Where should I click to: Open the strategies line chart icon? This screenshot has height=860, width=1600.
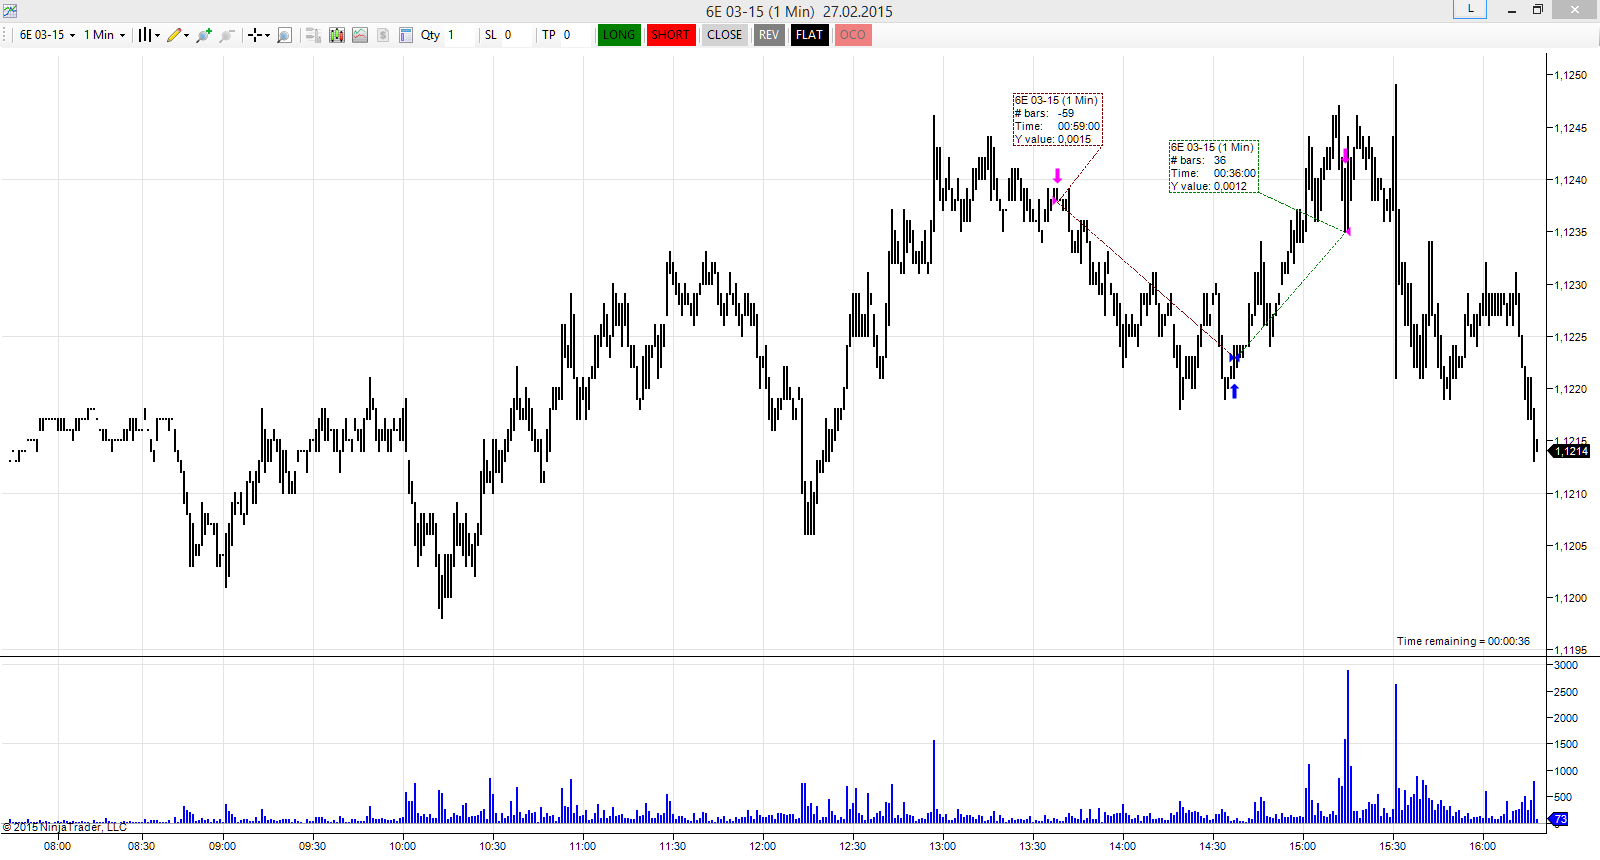pos(360,35)
